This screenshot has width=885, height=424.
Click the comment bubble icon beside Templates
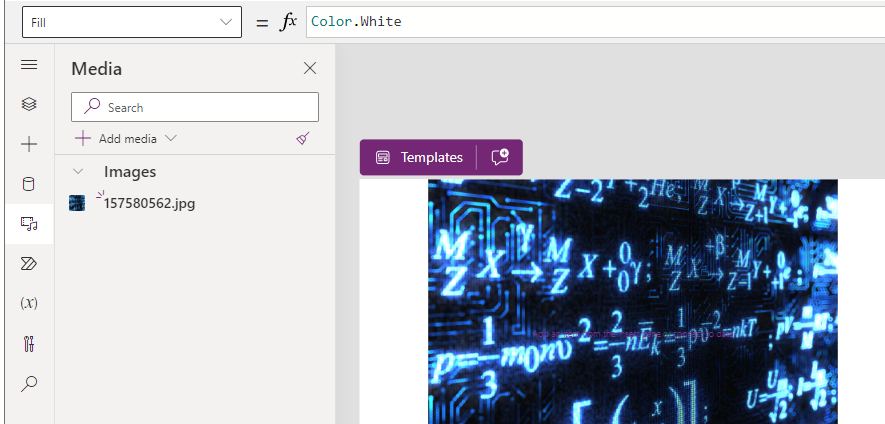point(500,158)
